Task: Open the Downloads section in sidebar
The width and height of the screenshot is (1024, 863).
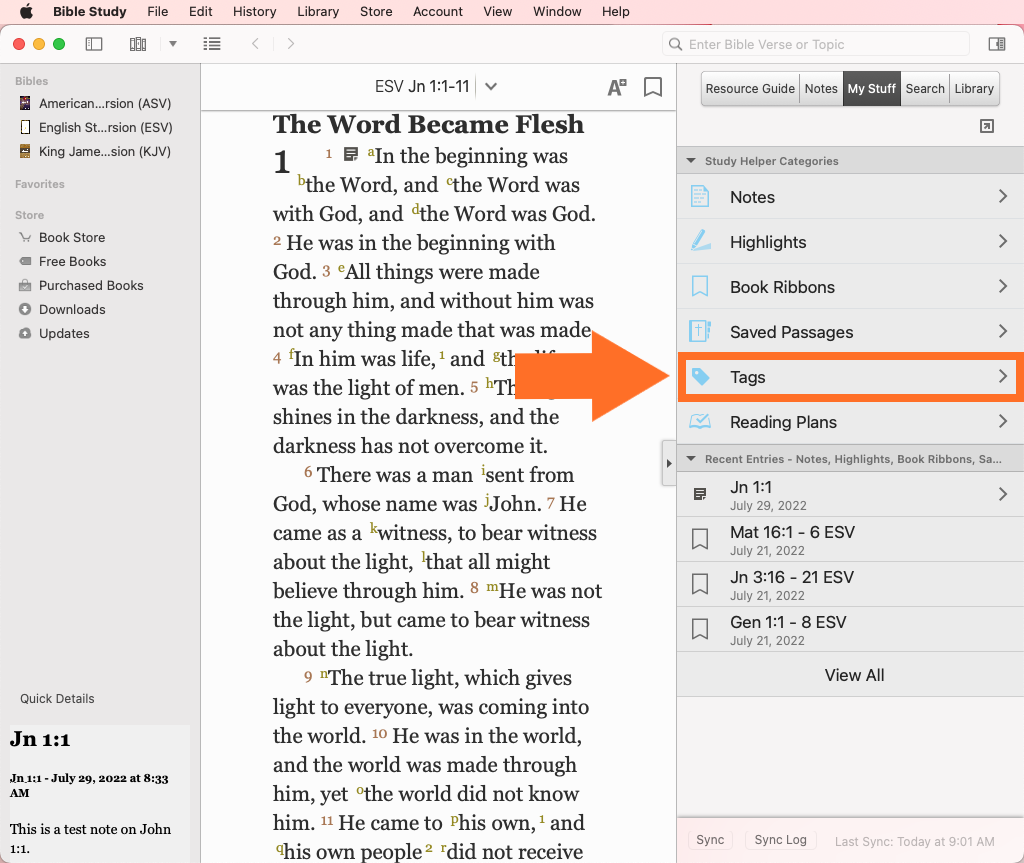Action: [x=72, y=309]
